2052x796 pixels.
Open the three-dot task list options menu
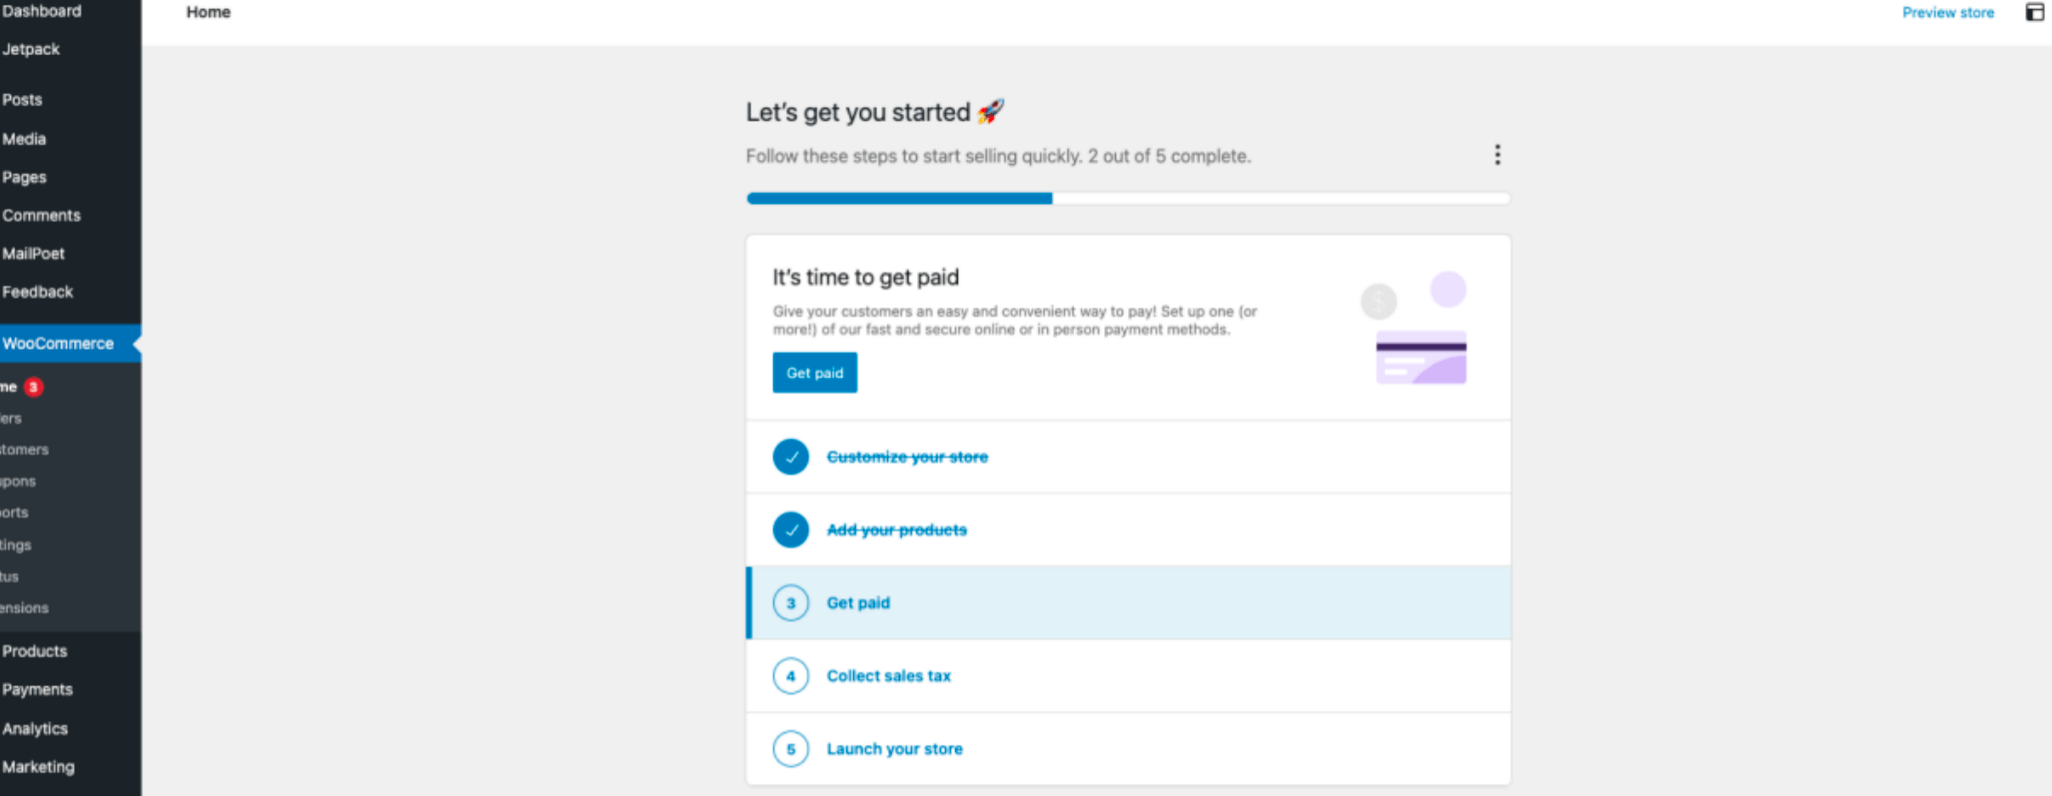point(1497,155)
